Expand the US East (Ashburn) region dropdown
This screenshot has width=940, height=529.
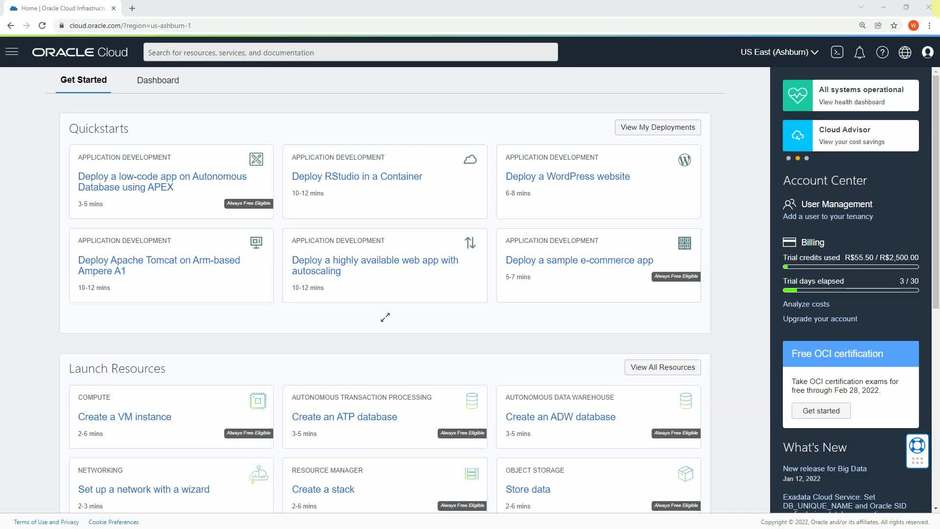click(x=779, y=52)
